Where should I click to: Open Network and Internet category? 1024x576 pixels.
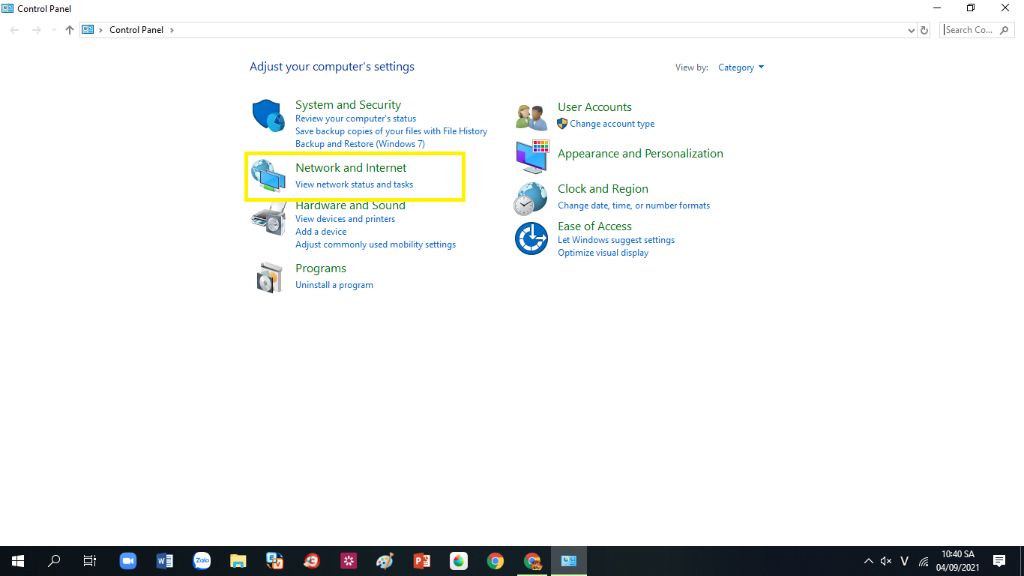351,168
